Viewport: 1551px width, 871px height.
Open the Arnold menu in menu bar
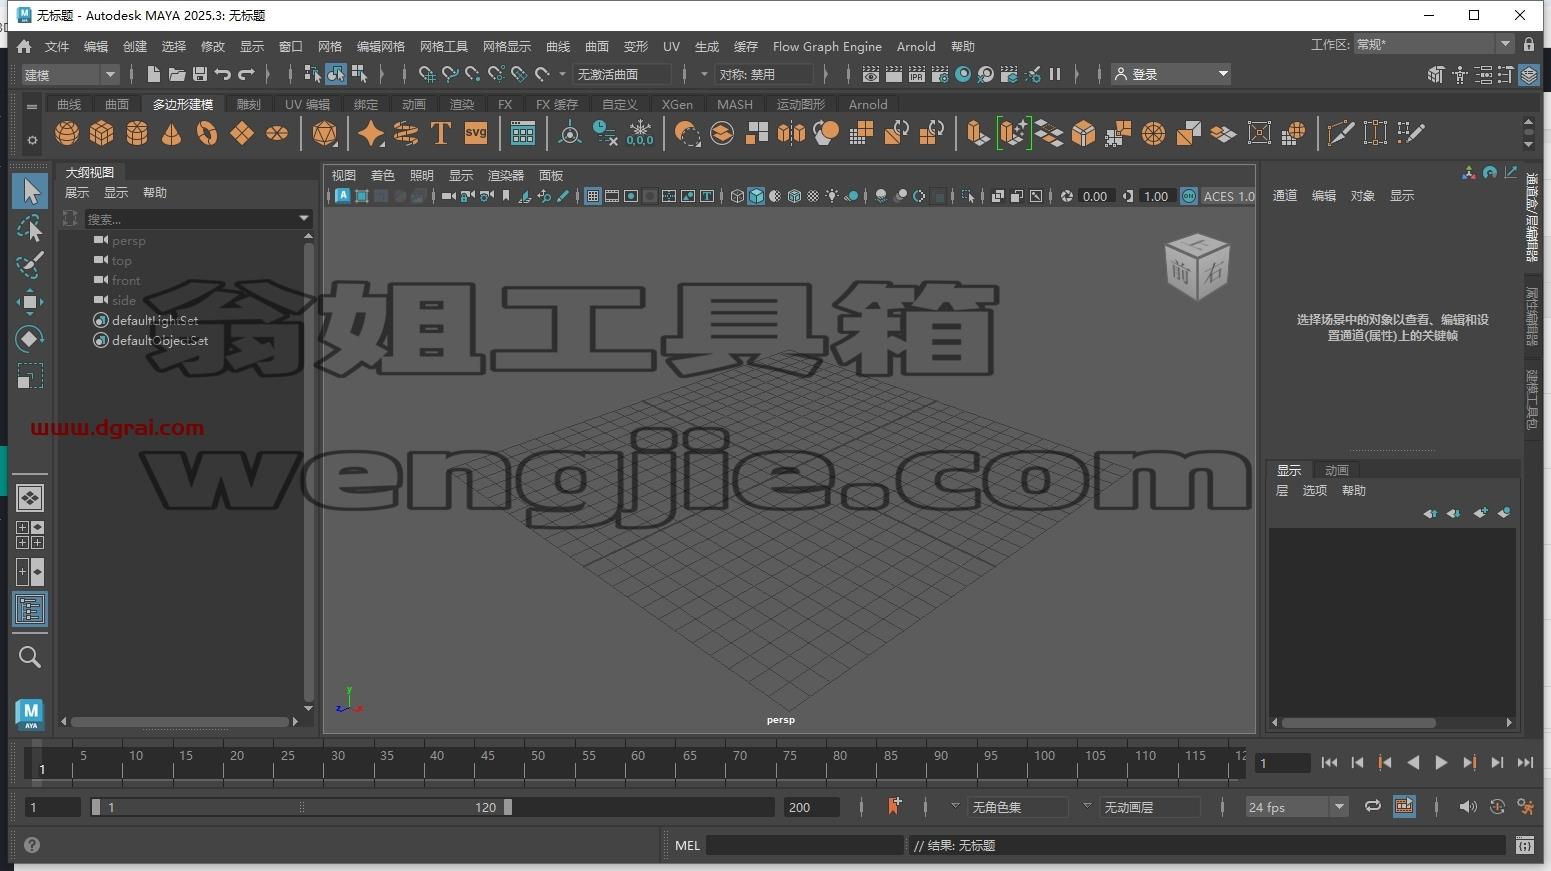point(916,46)
